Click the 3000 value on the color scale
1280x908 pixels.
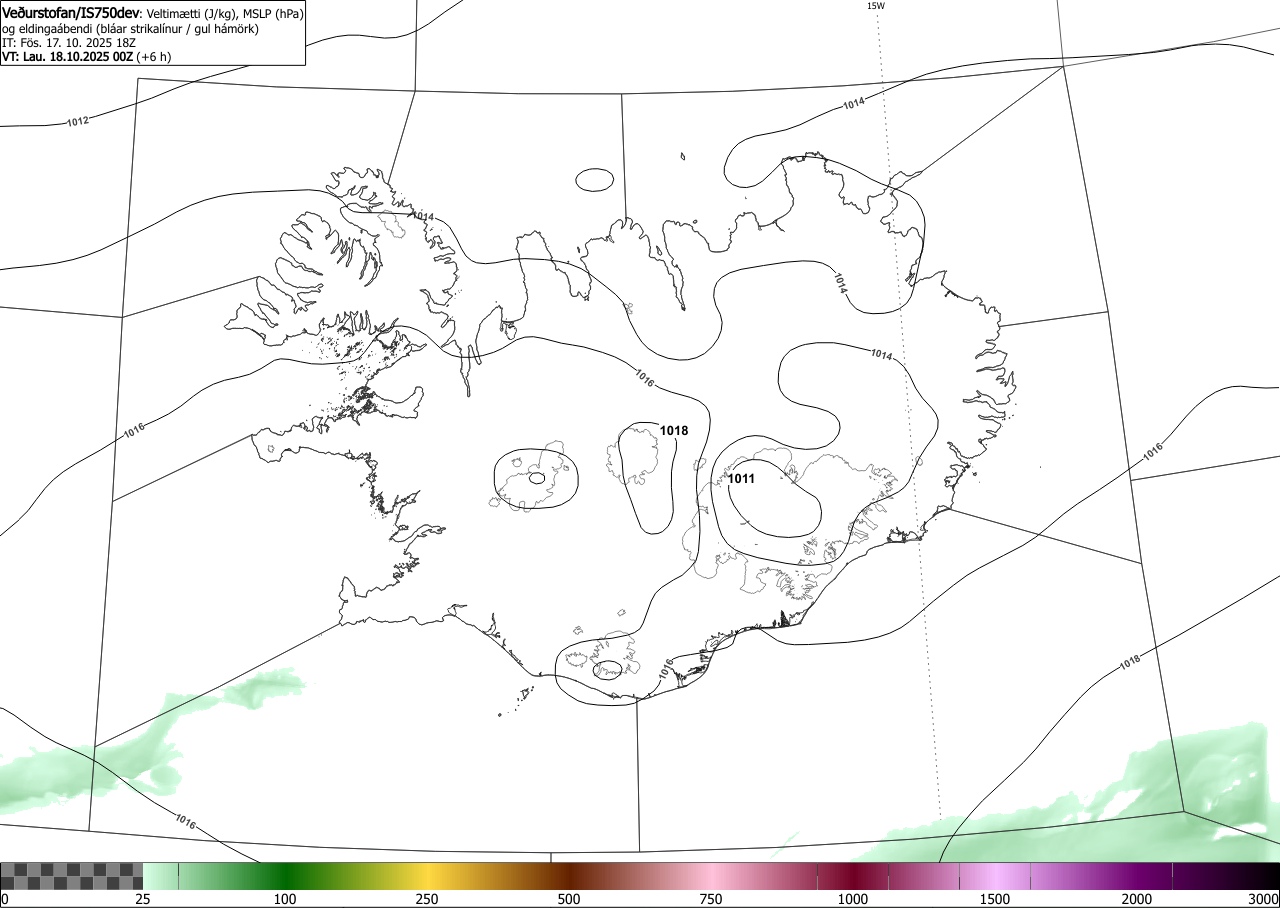(1264, 899)
